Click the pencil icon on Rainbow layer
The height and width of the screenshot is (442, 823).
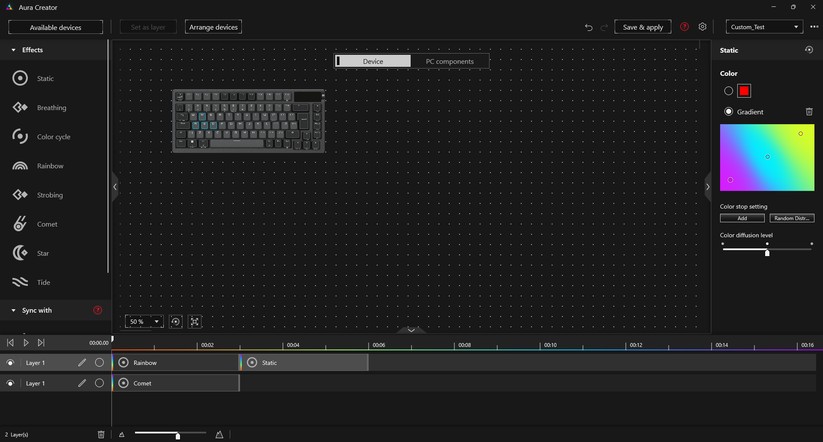pyautogui.click(x=82, y=362)
